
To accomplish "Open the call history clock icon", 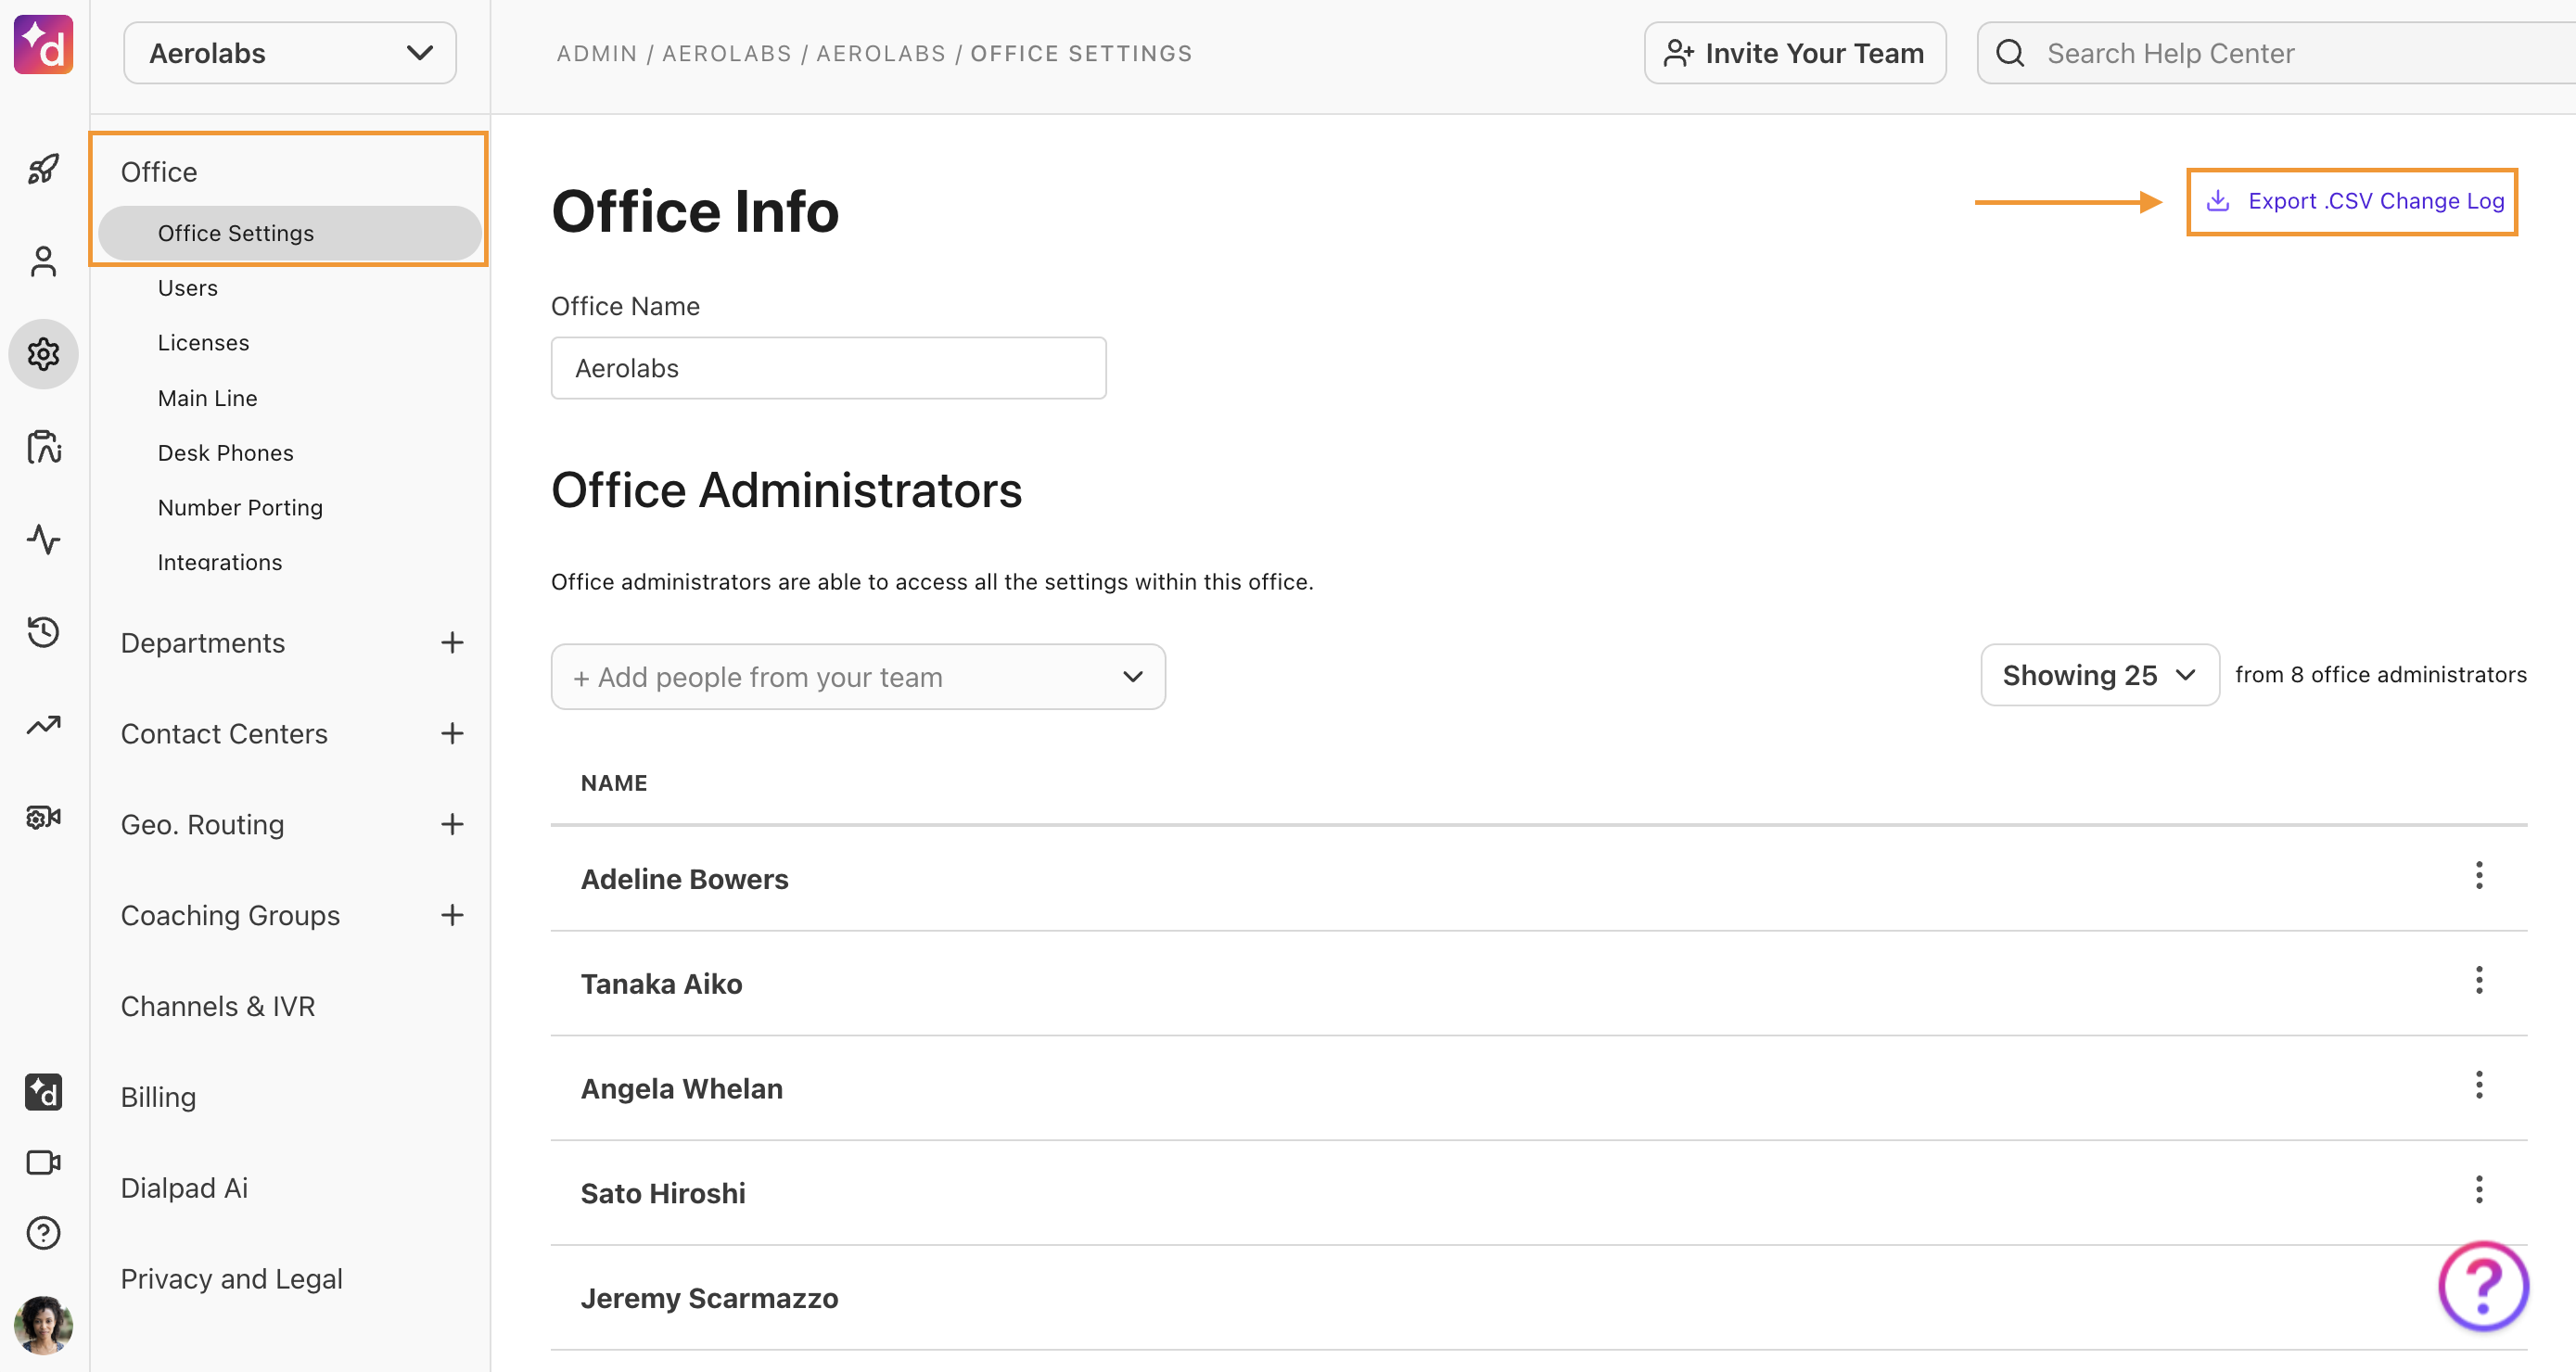I will pyautogui.click(x=43, y=632).
